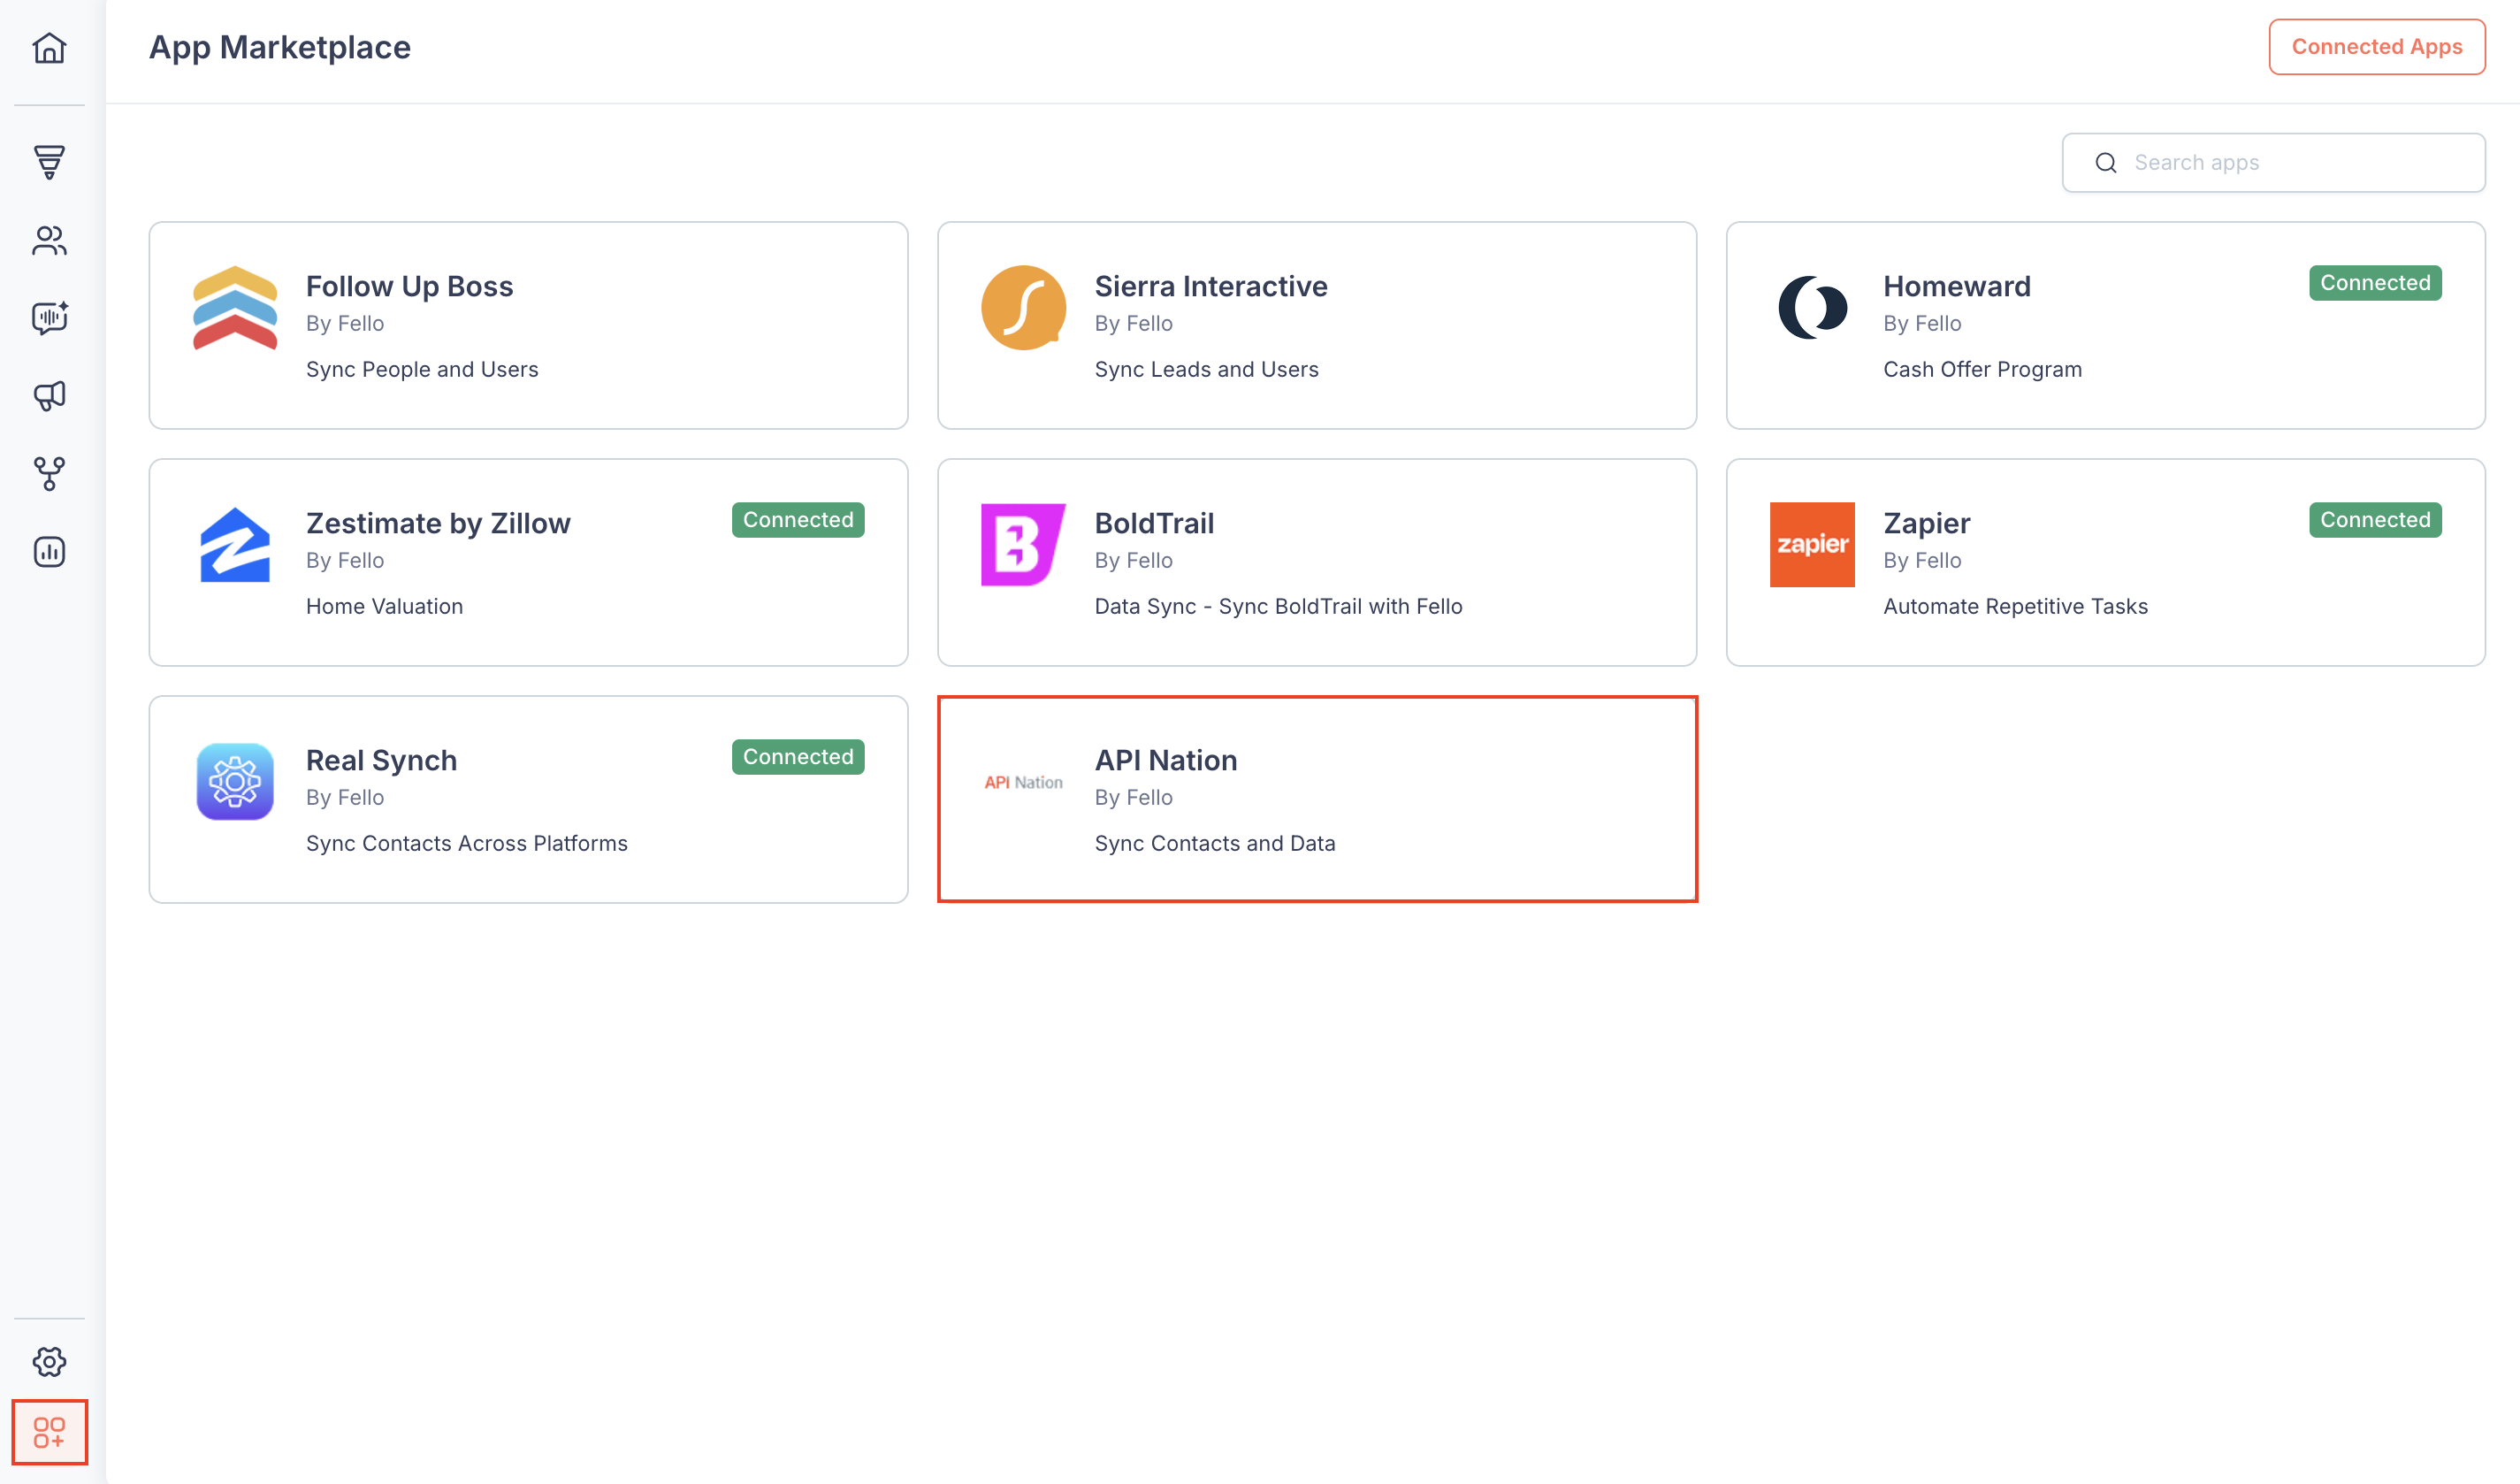Open the megaphone campaigns icon
Screen dimensions: 2520x1484
coord(49,396)
